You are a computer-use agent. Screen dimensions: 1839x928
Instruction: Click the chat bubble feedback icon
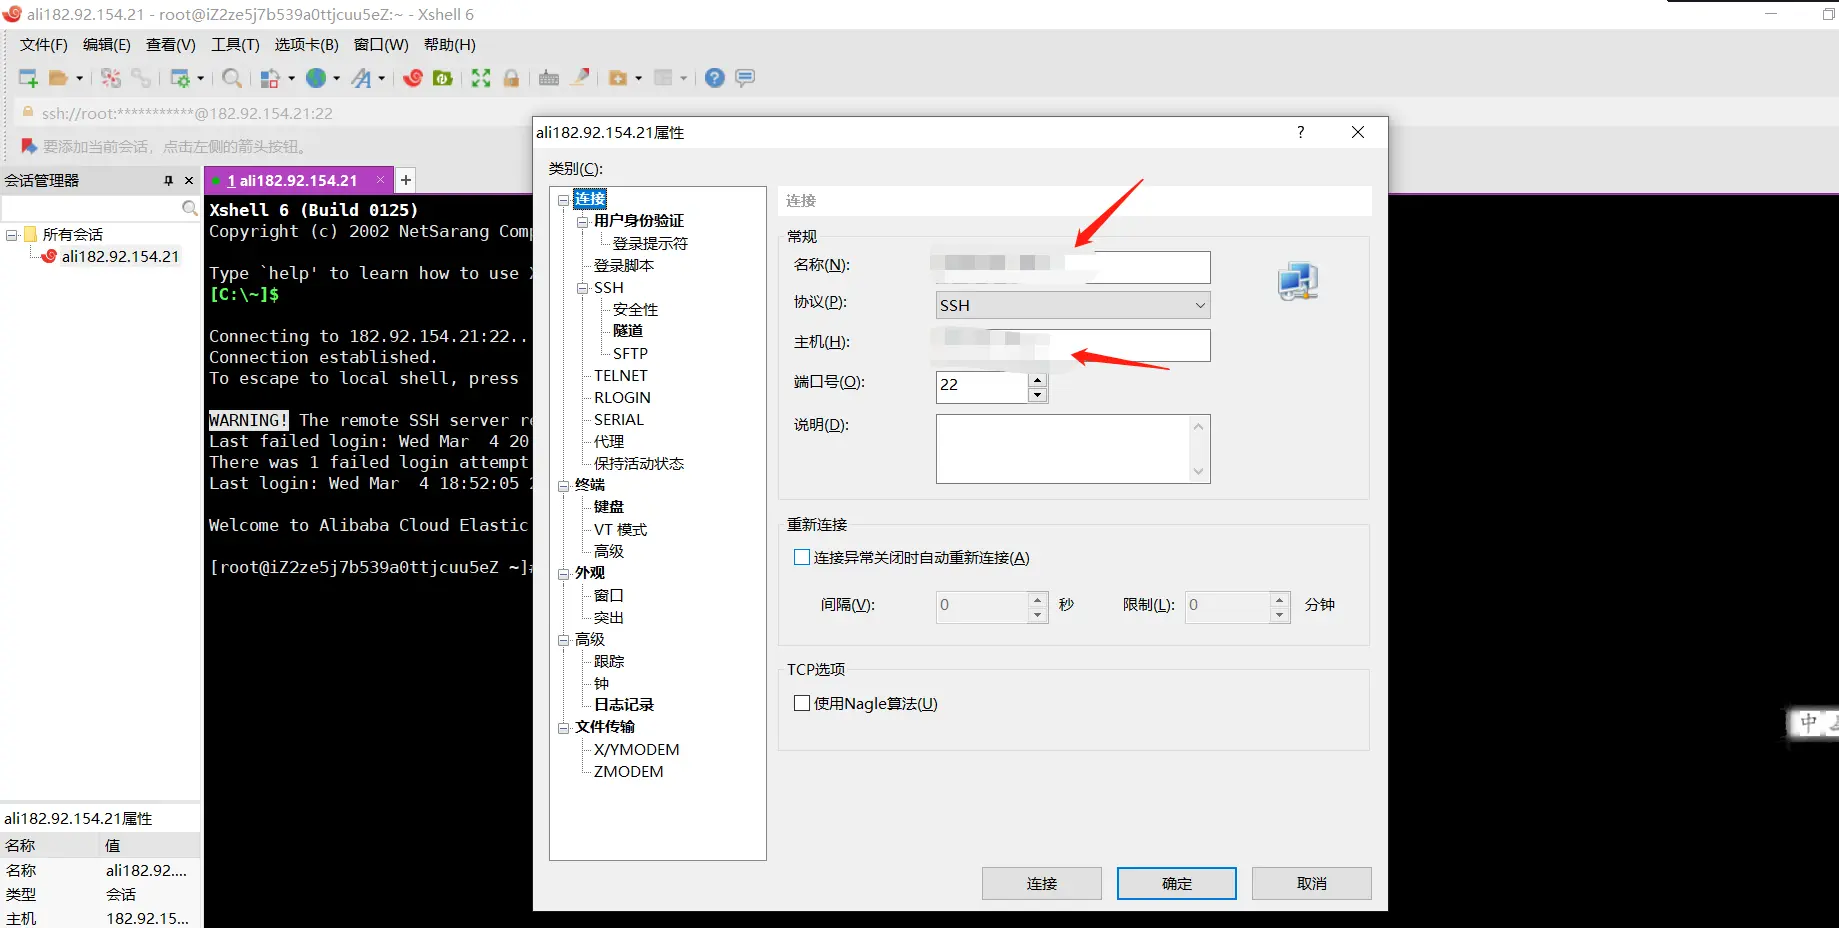tap(745, 78)
